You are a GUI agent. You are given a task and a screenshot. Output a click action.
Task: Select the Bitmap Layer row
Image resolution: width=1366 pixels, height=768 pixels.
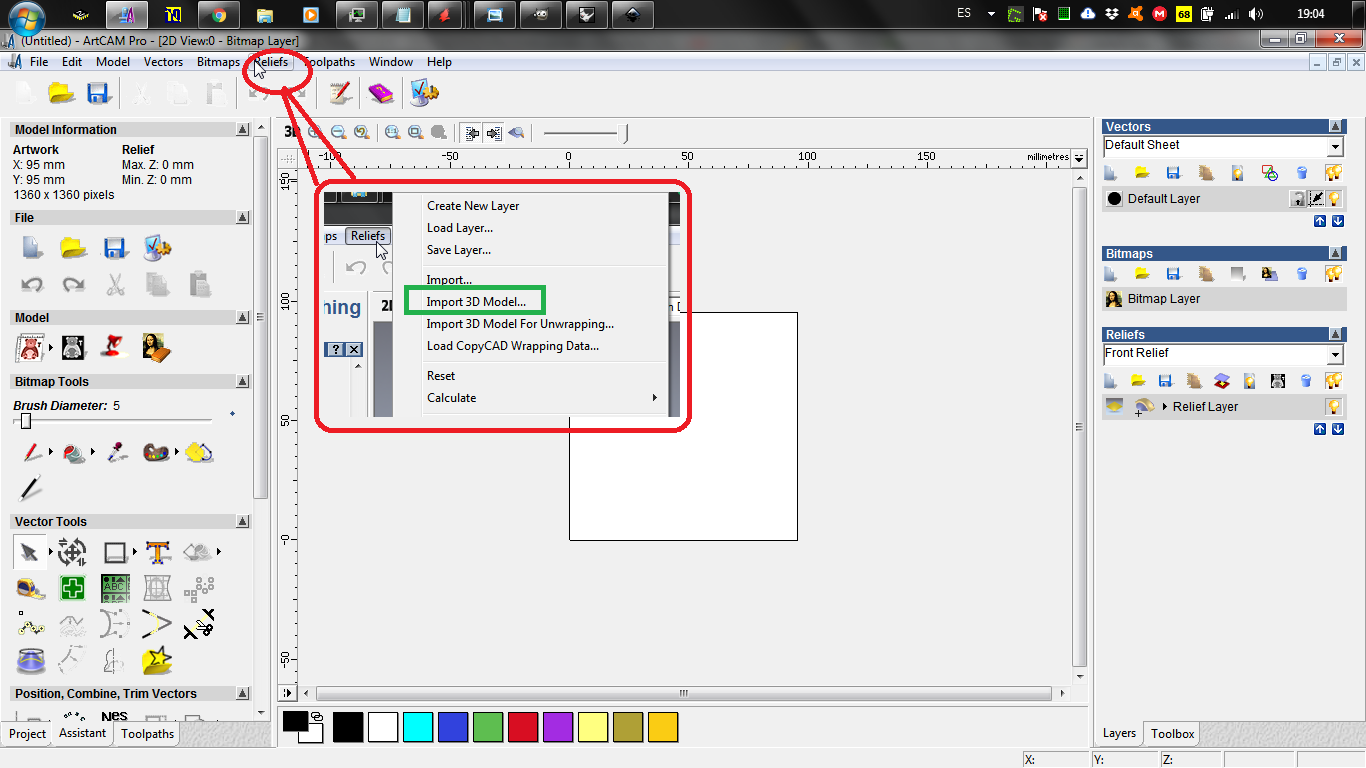1224,299
